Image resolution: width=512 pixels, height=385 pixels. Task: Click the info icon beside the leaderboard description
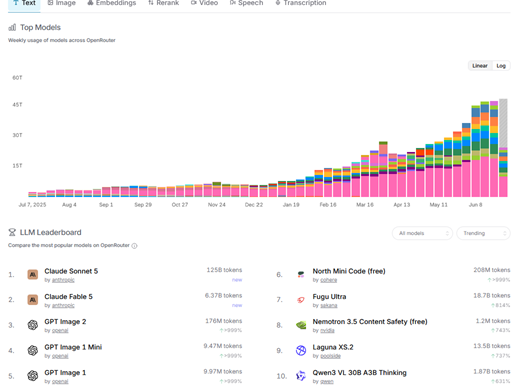(x=134, y=246)
